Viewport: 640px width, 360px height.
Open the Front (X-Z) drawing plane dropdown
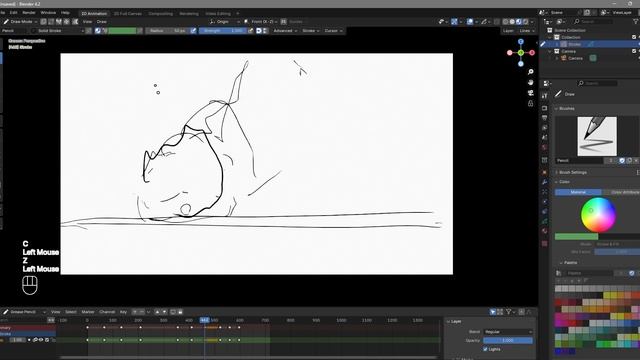(x=261, y=22)
